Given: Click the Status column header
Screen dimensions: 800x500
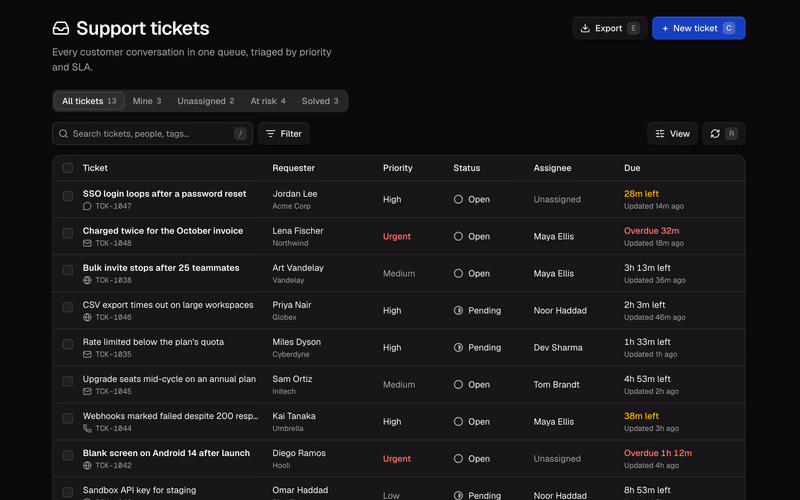Looking at the screenshot, I should [466, 168].
